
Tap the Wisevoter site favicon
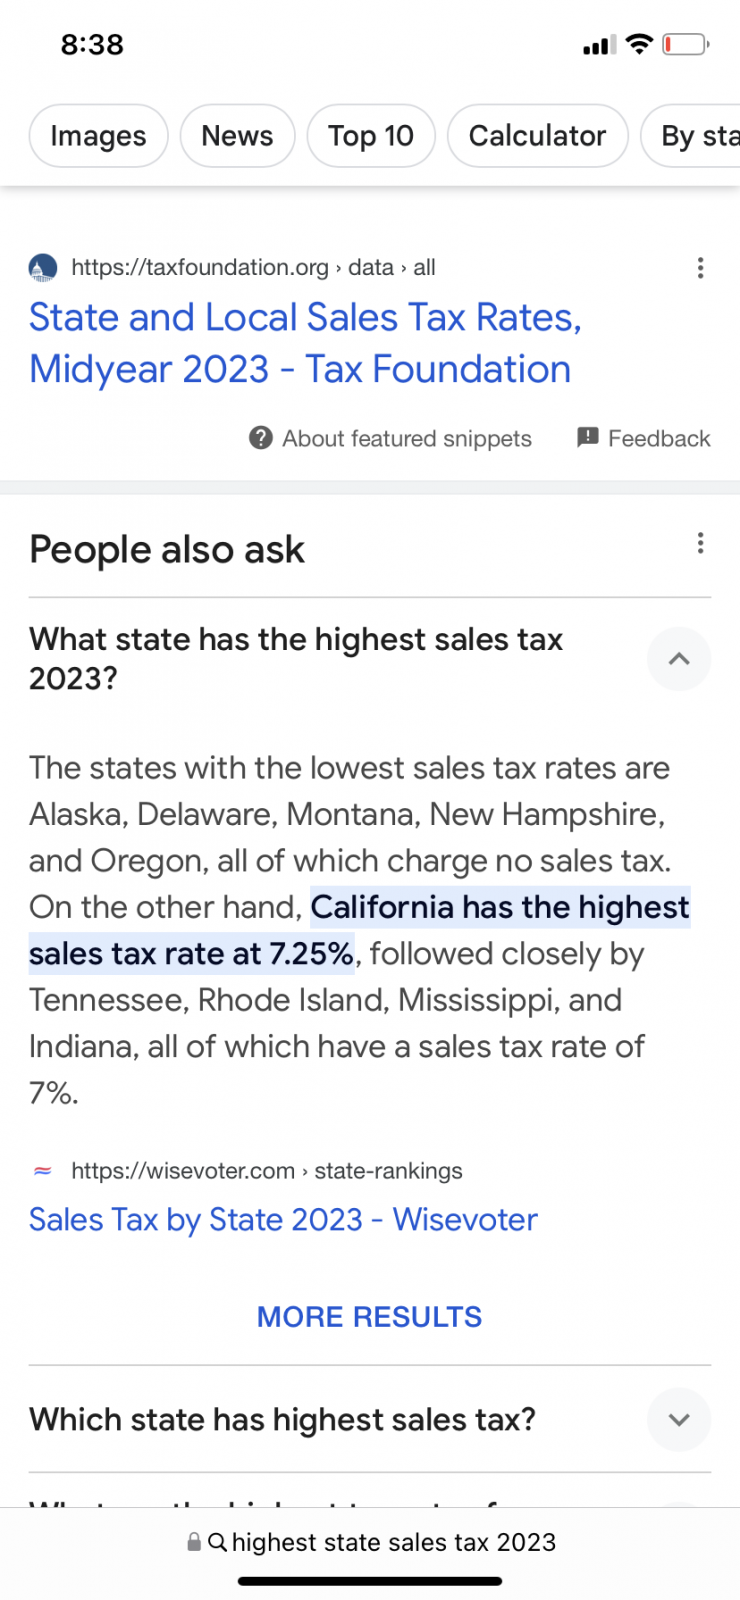[x=43, y=1171]
